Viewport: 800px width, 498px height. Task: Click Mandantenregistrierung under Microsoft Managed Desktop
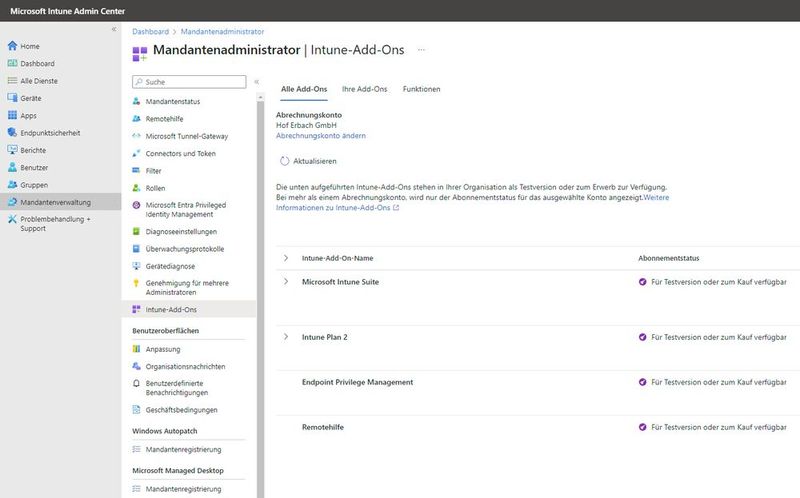tap(184, 489)
